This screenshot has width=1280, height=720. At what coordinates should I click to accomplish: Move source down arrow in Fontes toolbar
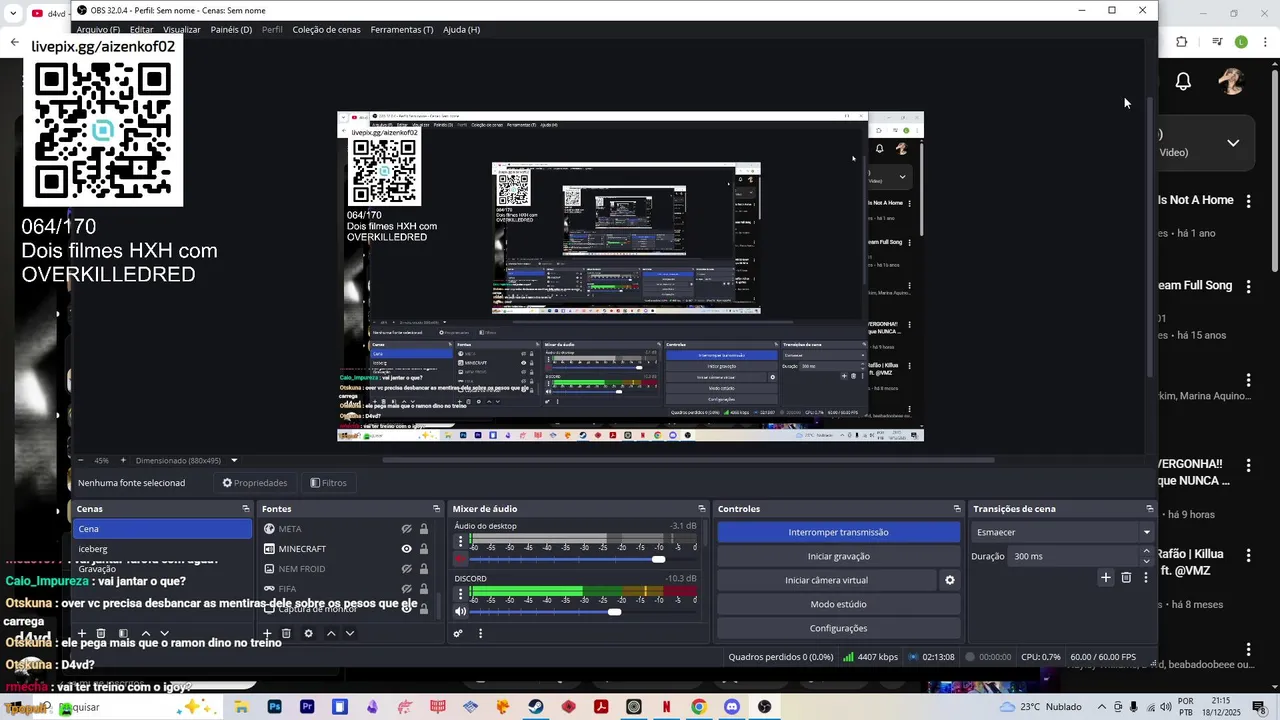350,633
